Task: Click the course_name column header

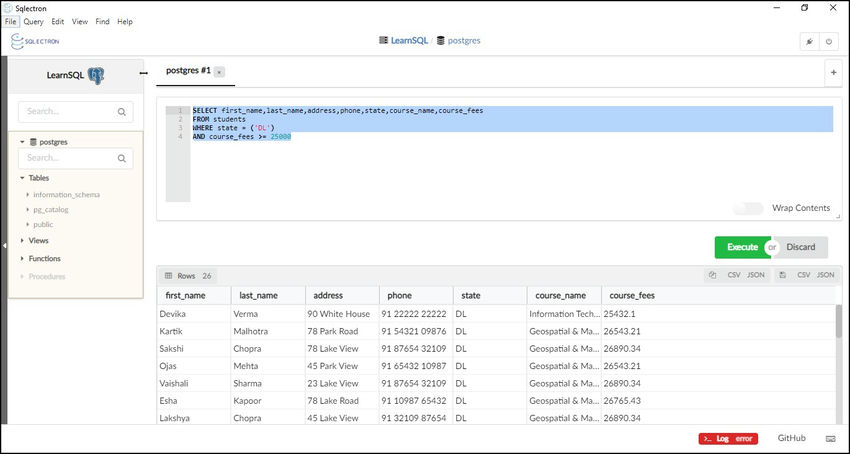Action: click(564, 296)
